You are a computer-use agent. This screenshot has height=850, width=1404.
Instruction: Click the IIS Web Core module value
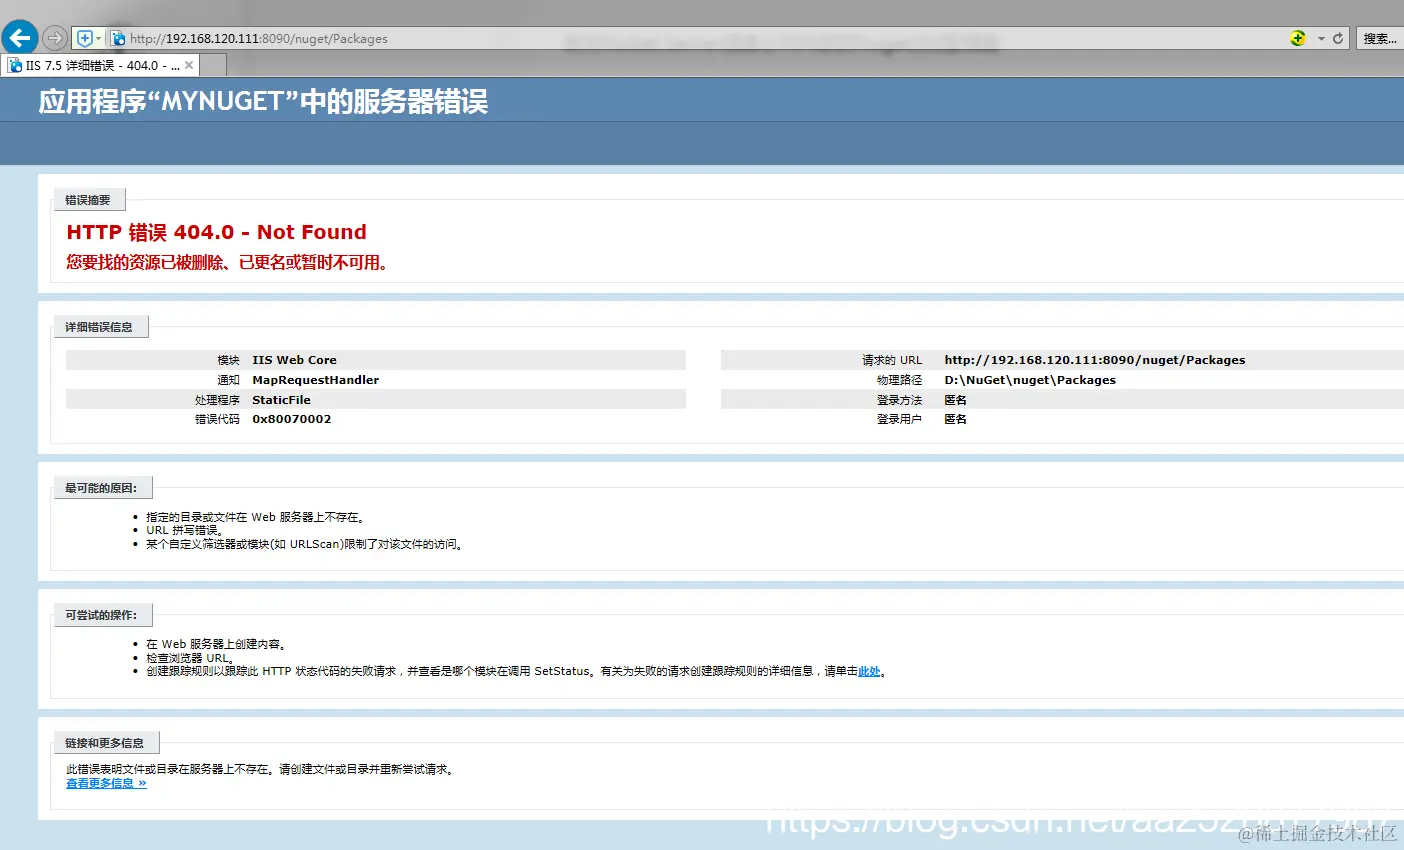click(x=294, y=360)
